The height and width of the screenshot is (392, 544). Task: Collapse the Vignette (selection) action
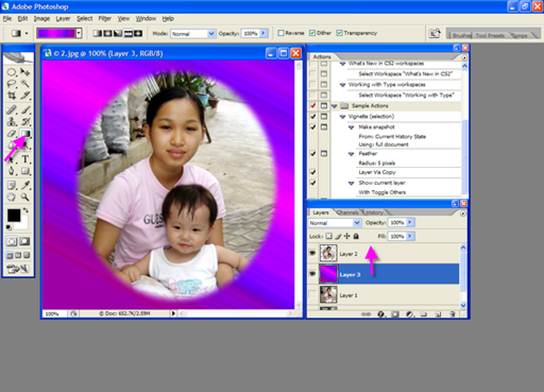click(343, 117)
